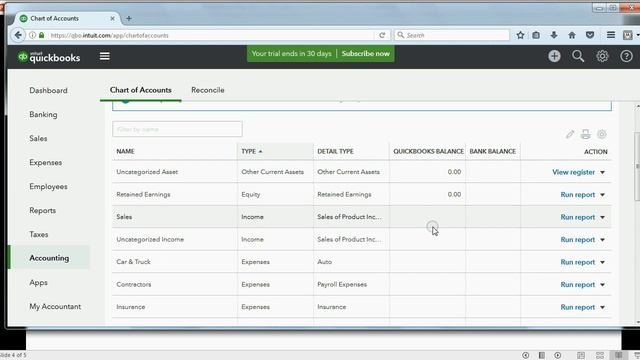Click the pencil edit icon above table
640x360 pixels.
(x=570, y=134)
